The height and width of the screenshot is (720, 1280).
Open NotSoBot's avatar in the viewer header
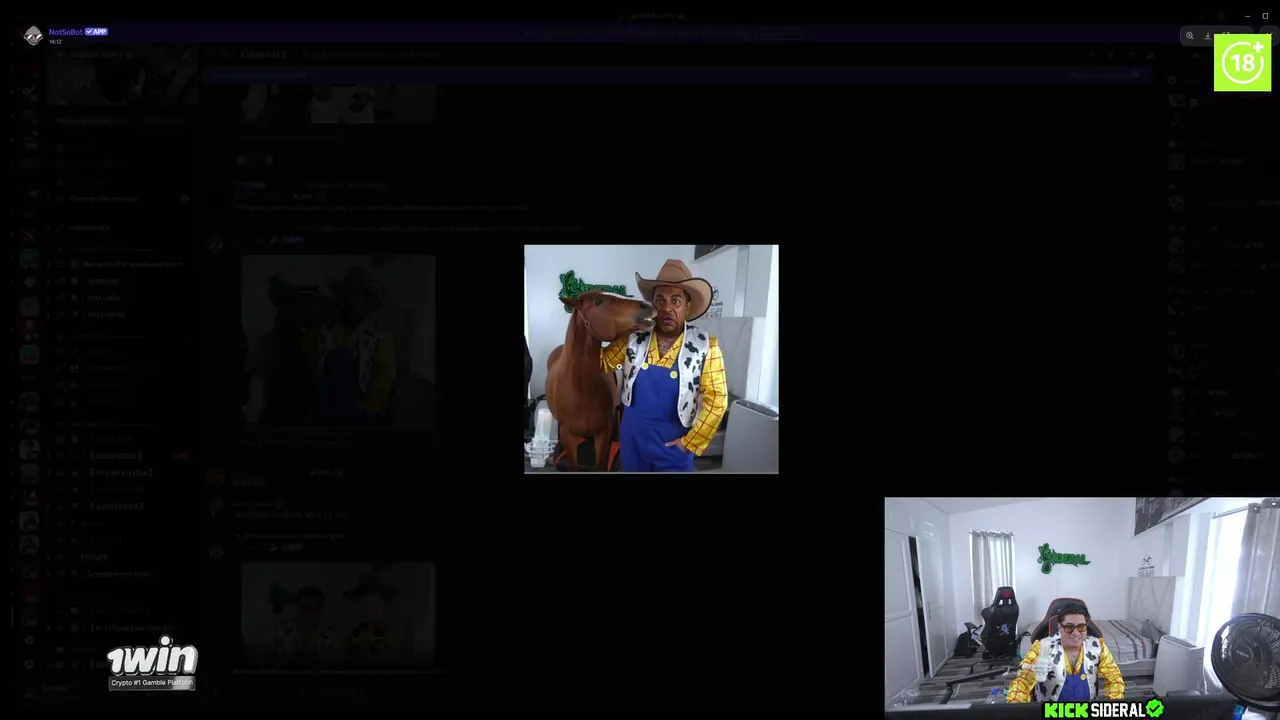coord(33,36)
